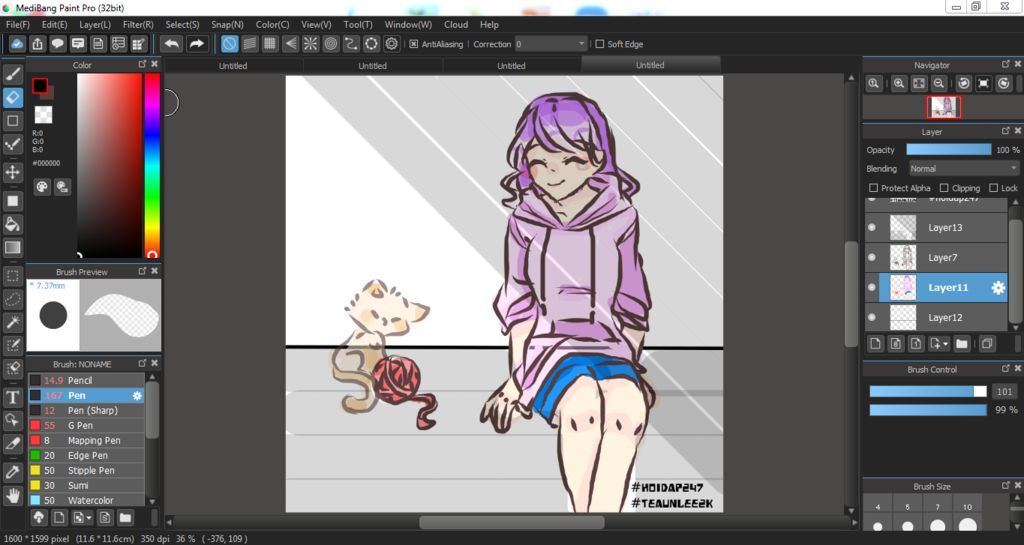This screenshot has width=1024, height=545.
Task: Adjust the layer Opacity slider
Action: 949,149
